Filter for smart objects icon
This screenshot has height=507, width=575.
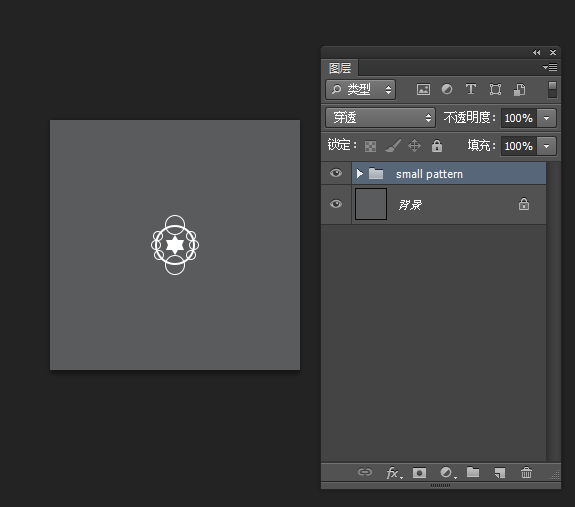tap(519, 89)
